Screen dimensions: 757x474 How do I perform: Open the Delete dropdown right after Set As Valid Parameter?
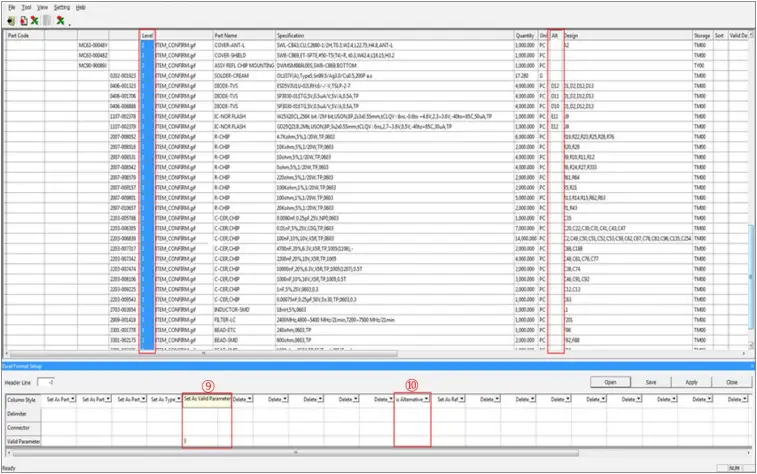click(249, 399)
